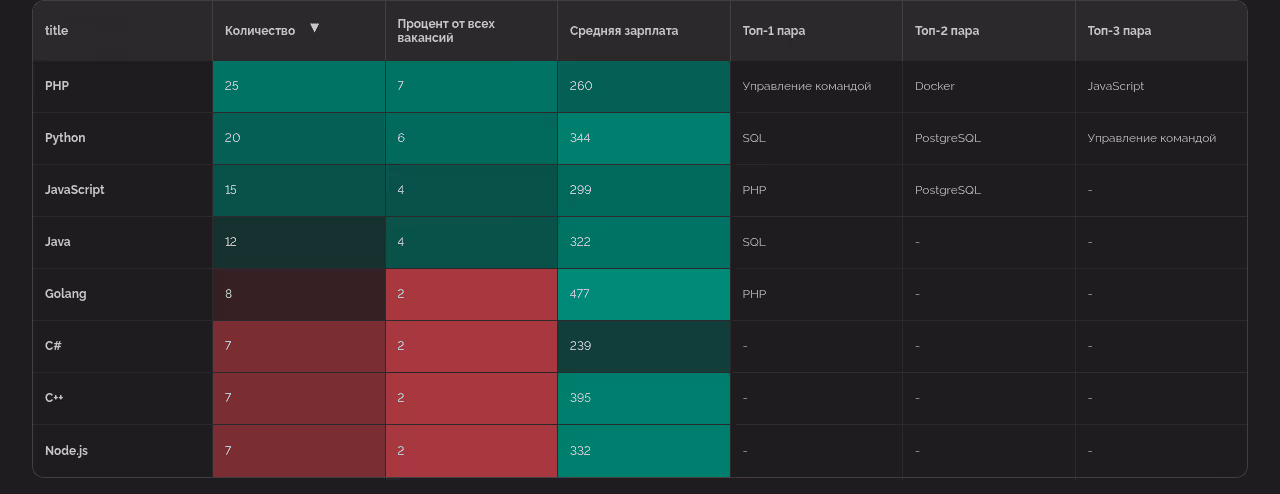The image size is (1280, 494).
Task: Select the PHP row title cell
Action: [x=57, y=86]
